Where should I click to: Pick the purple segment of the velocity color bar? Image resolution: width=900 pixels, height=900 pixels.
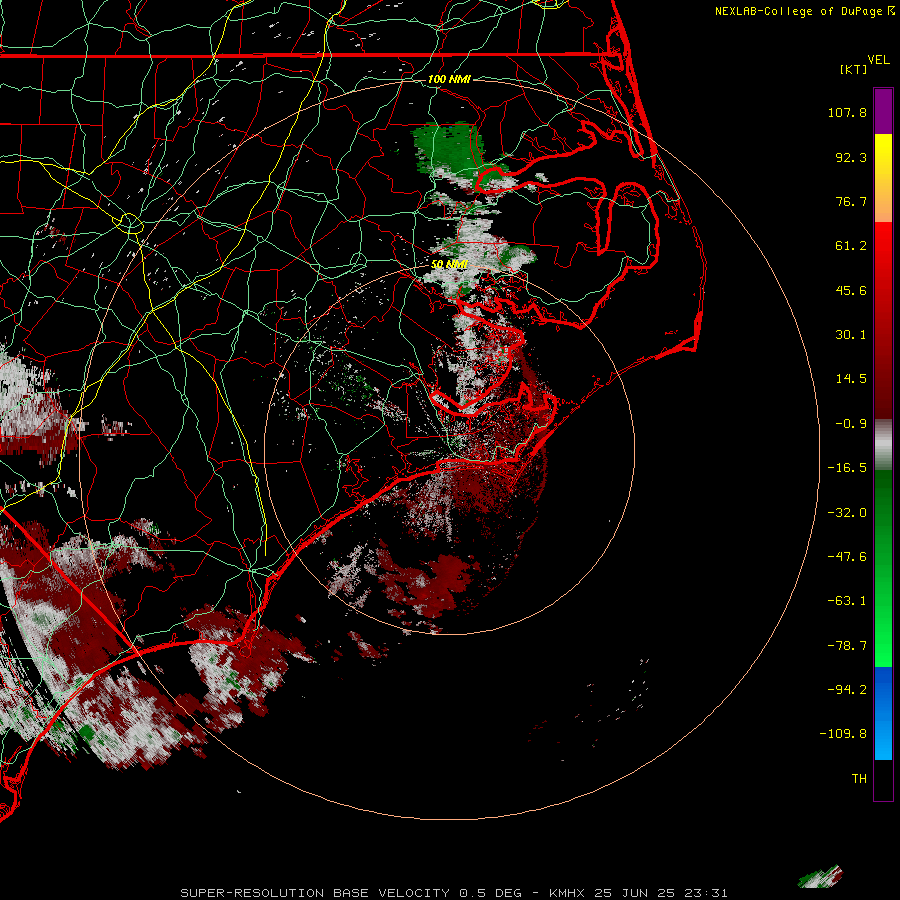(883, 111)
